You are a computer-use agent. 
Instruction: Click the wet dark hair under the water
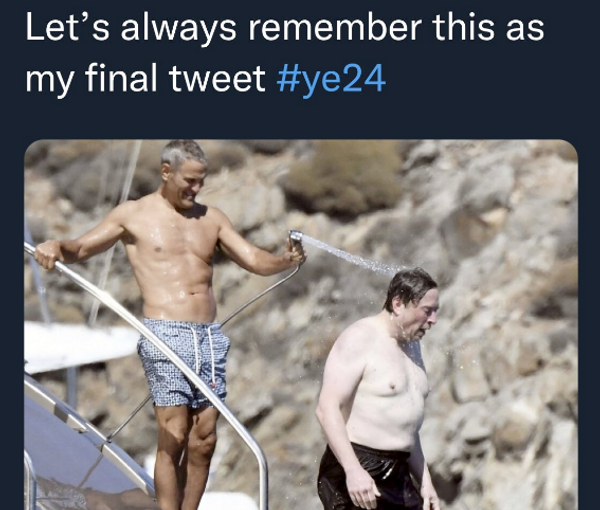[x=408, y=285]
